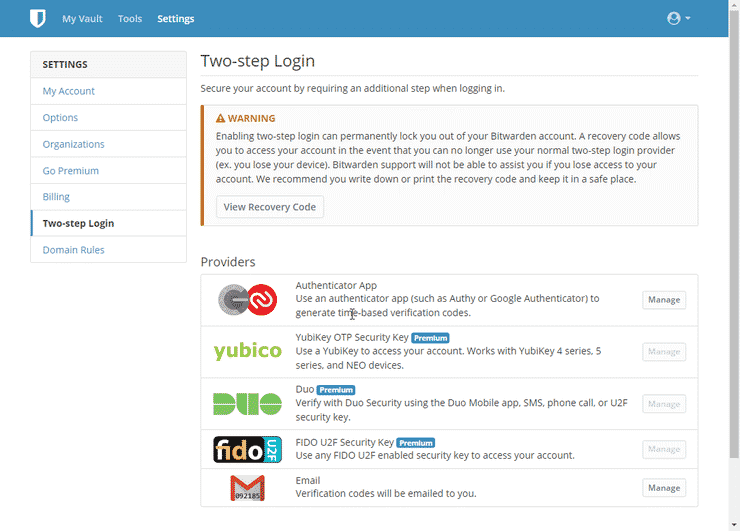Click 'Secure your account by requiring' text
The image size is (740, 531).
click(353, 89)
